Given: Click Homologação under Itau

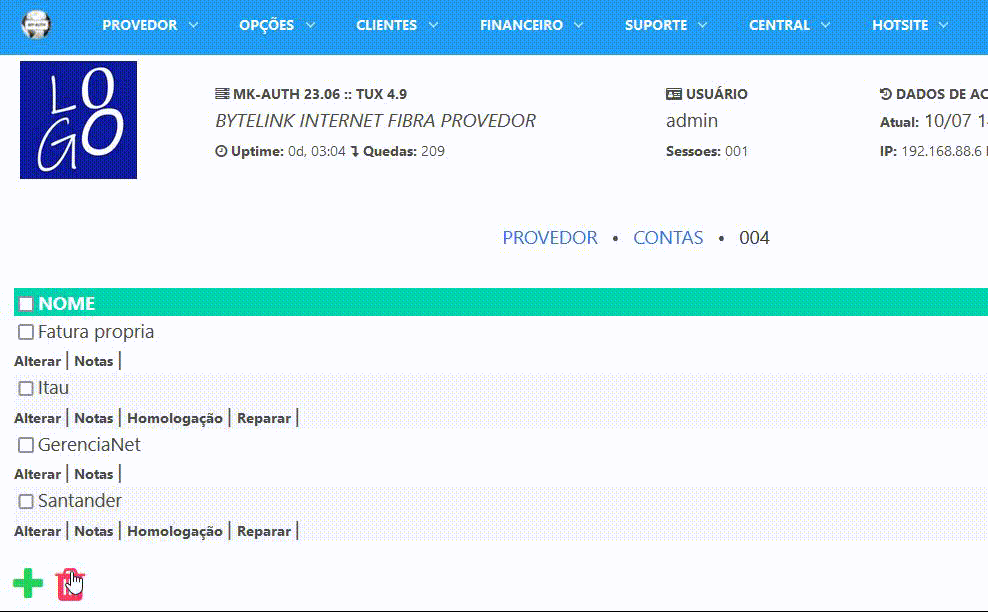Looking at the screenshot, I should (175, 418).
